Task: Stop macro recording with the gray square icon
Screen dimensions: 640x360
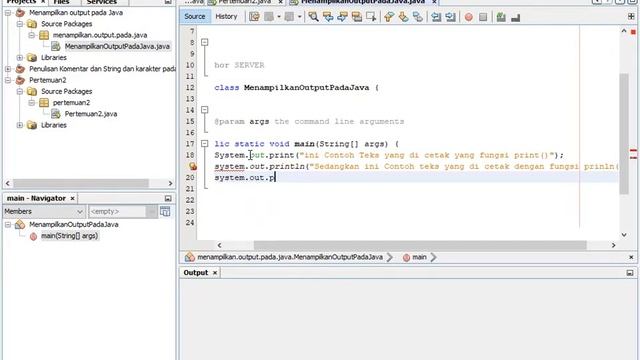Action: click(483, 17)
